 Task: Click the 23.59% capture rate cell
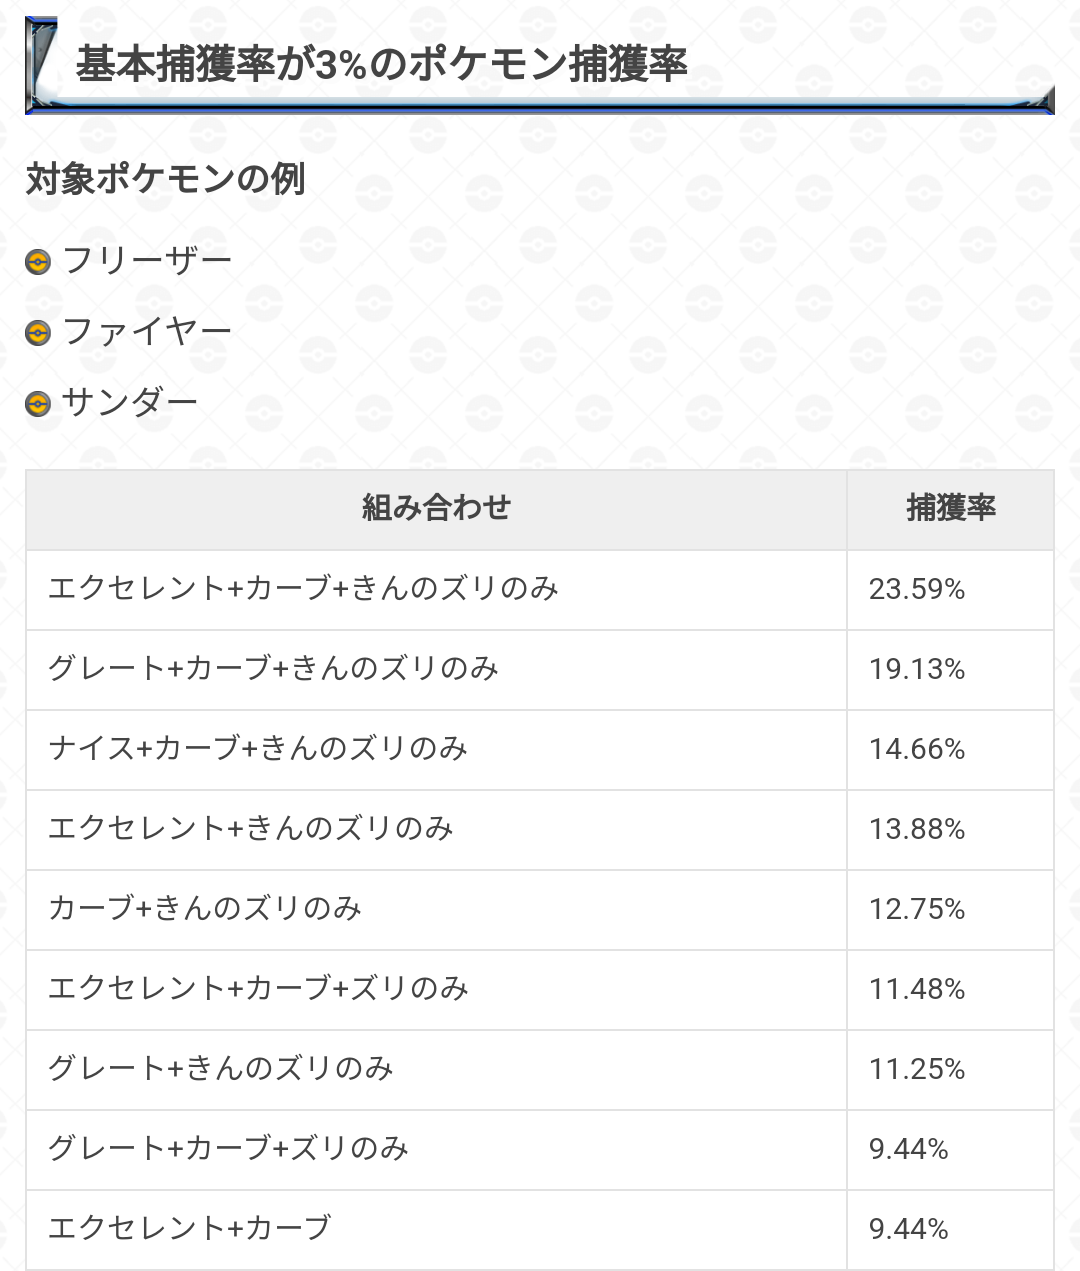pyautogui.click(x=917, y=589)
